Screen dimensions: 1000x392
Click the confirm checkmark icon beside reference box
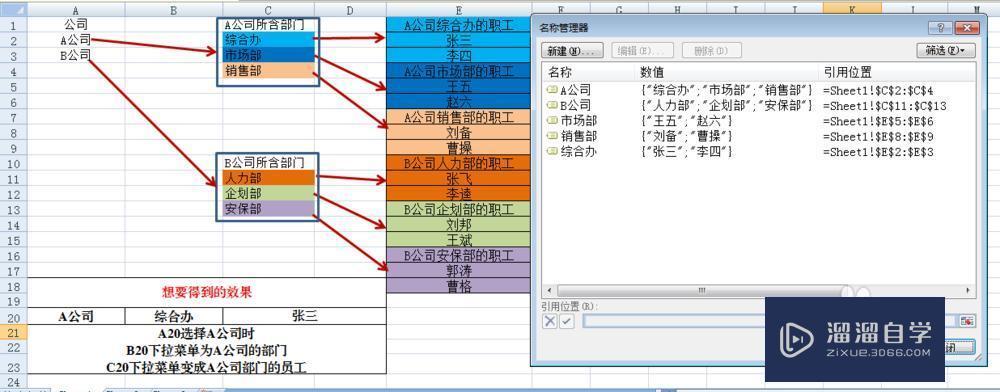pyautogui.click(x=566, y=321)
